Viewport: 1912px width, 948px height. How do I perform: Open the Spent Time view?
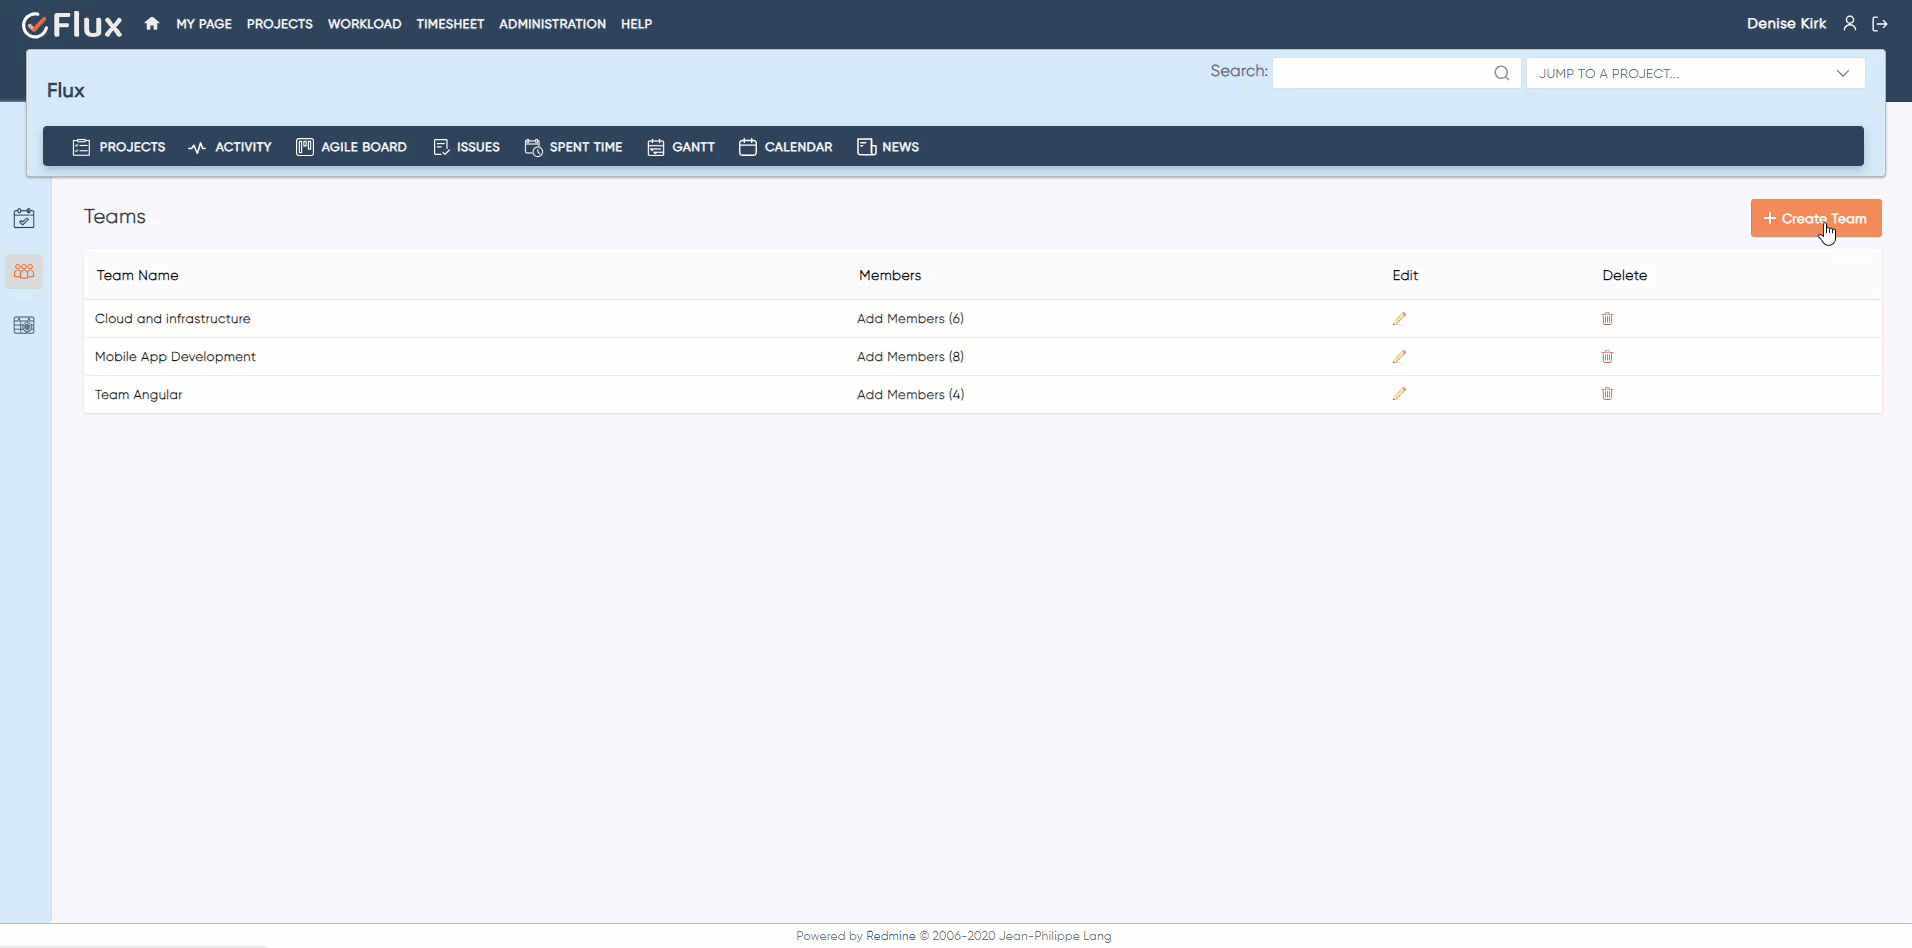click(x=573, y=147)
